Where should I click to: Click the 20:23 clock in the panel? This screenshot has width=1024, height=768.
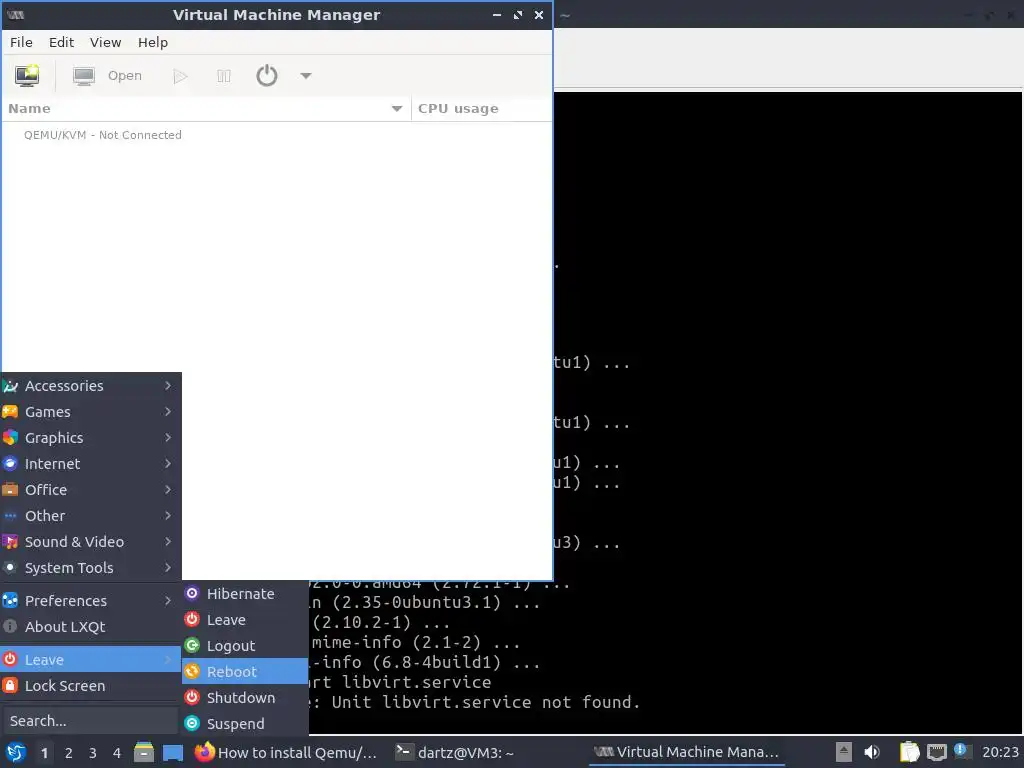coord(1000,752)
